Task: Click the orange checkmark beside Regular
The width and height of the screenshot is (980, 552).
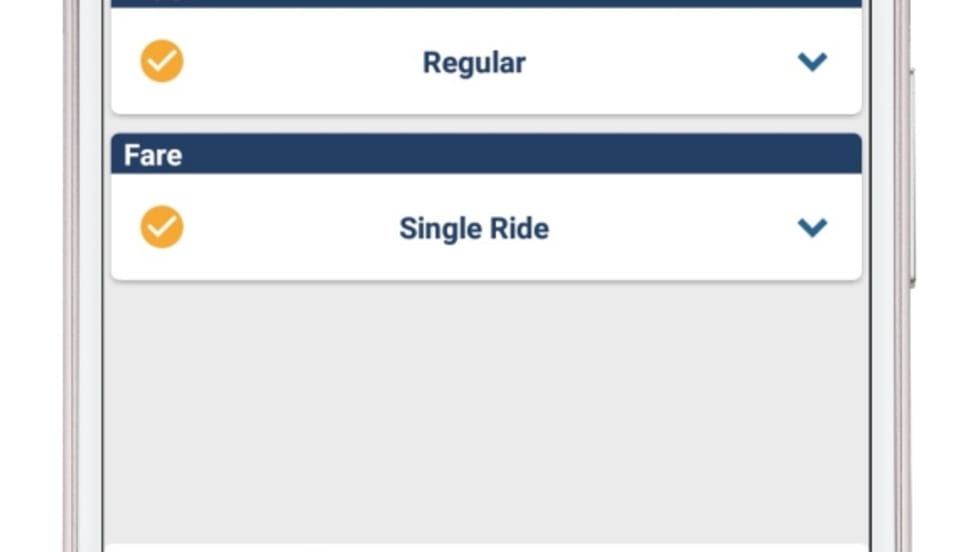Action: (161, 61)
